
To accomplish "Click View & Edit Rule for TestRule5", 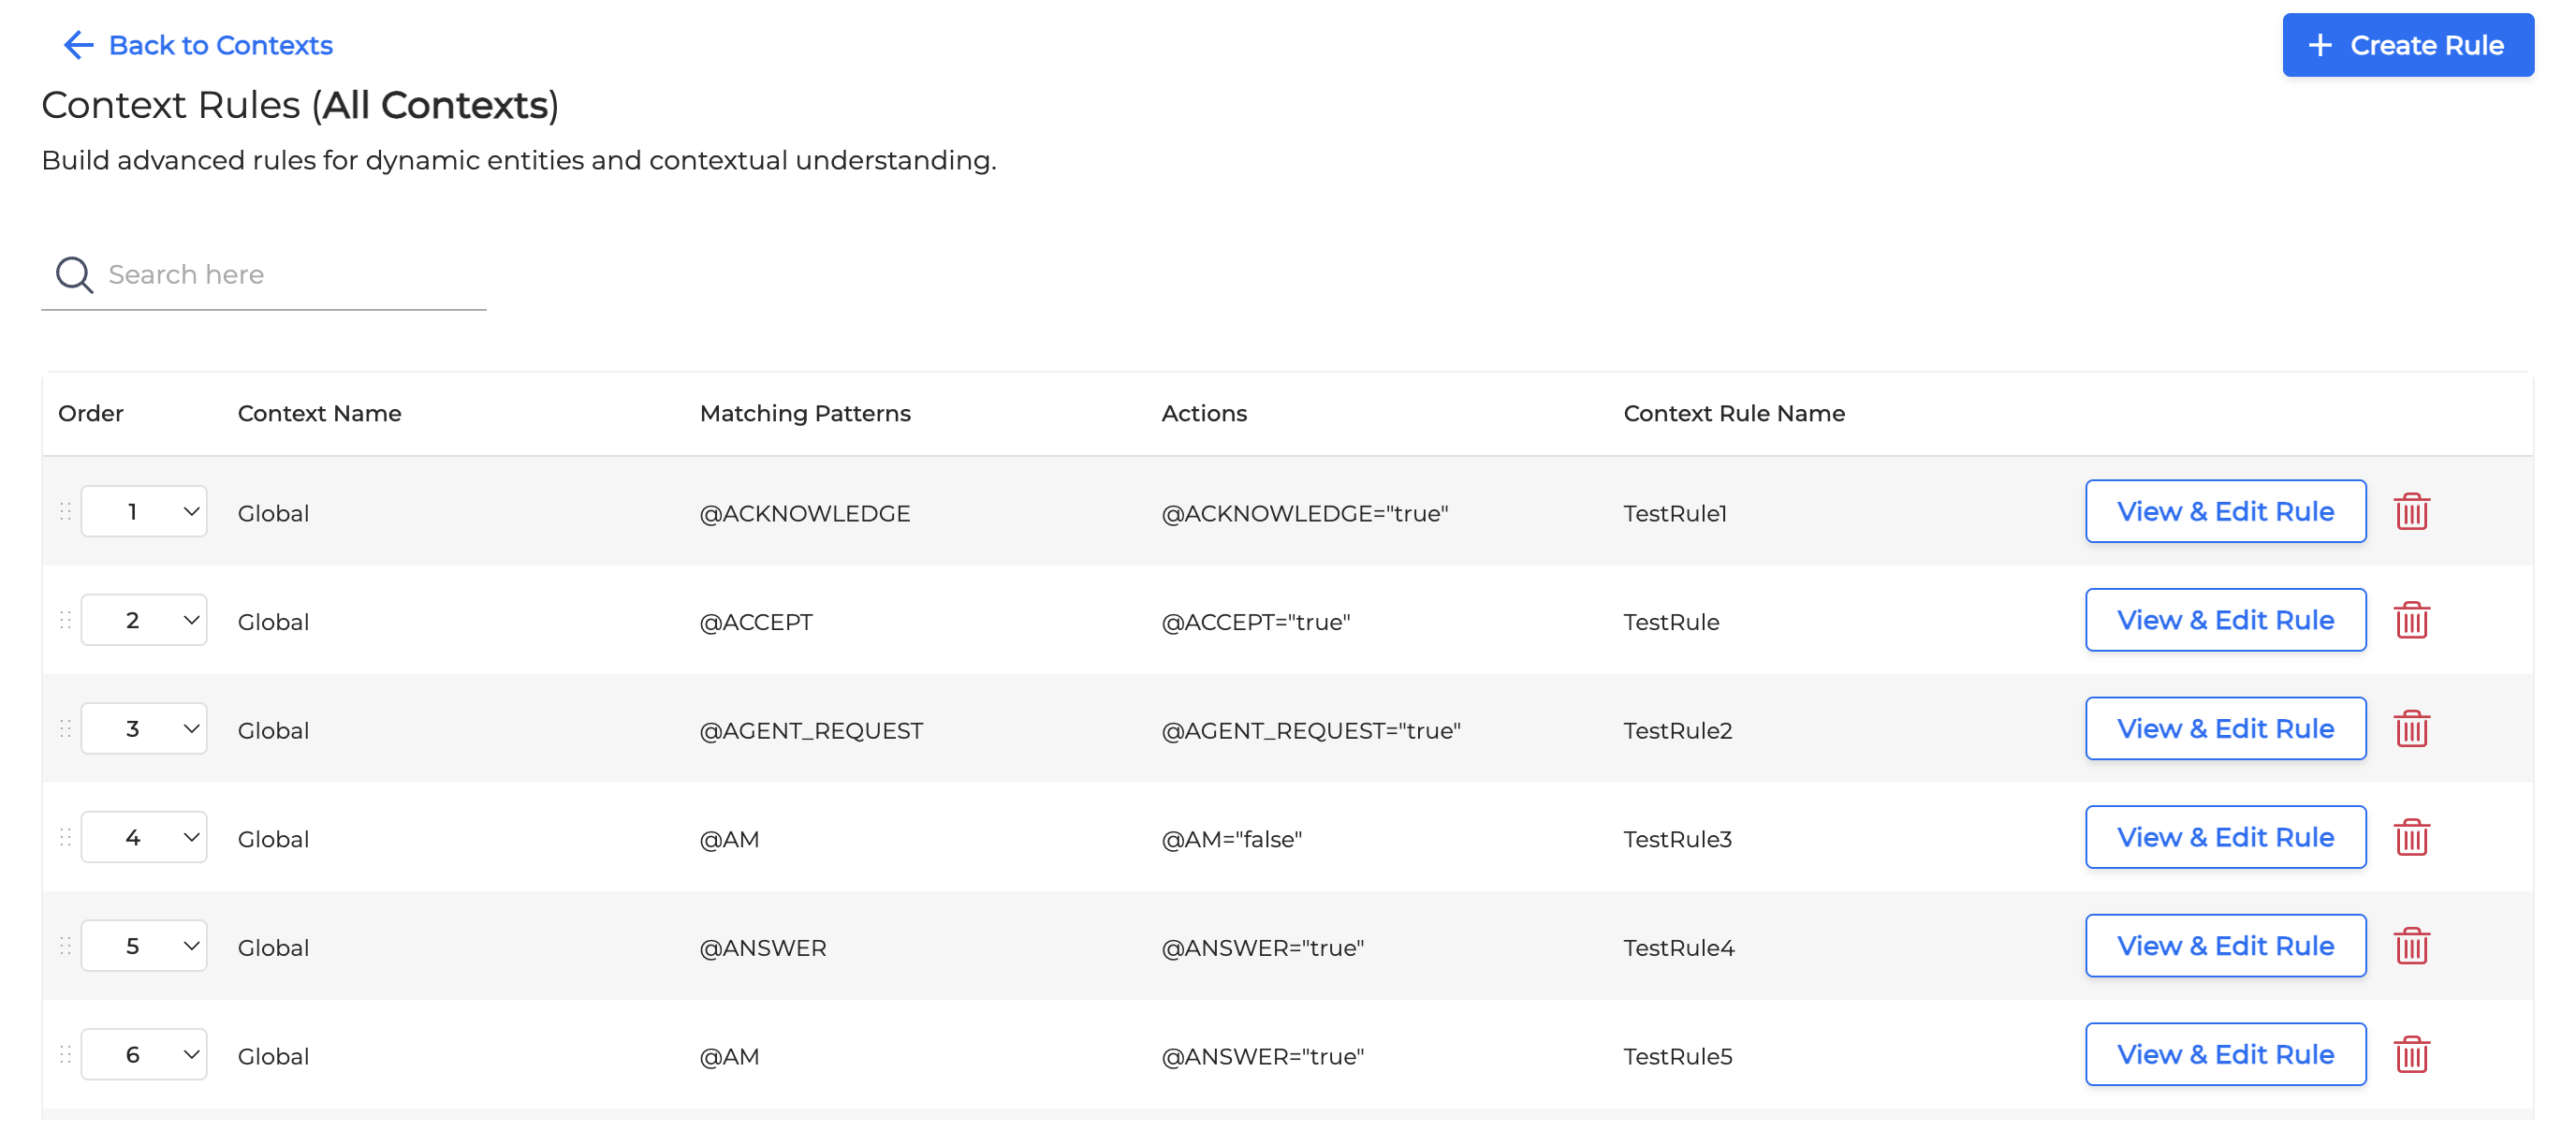I will pyautogui.click(x=2225, y=1054).
